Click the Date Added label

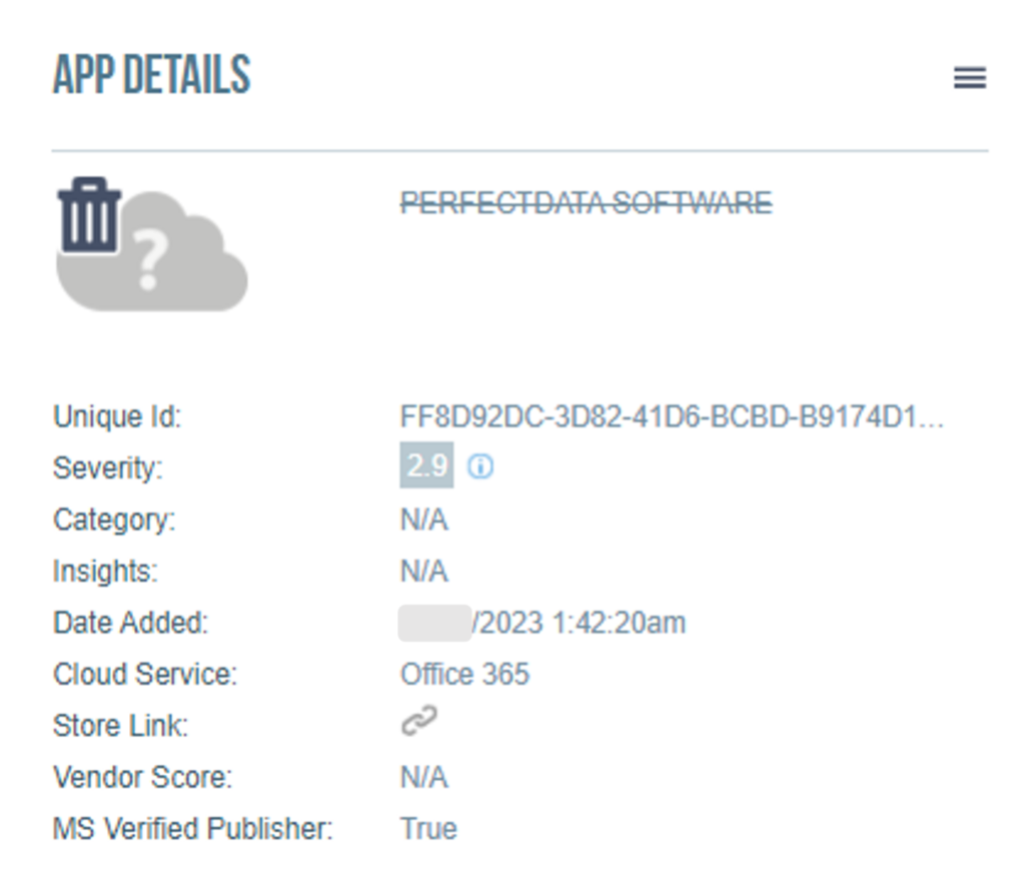click(x=131, y=623)
